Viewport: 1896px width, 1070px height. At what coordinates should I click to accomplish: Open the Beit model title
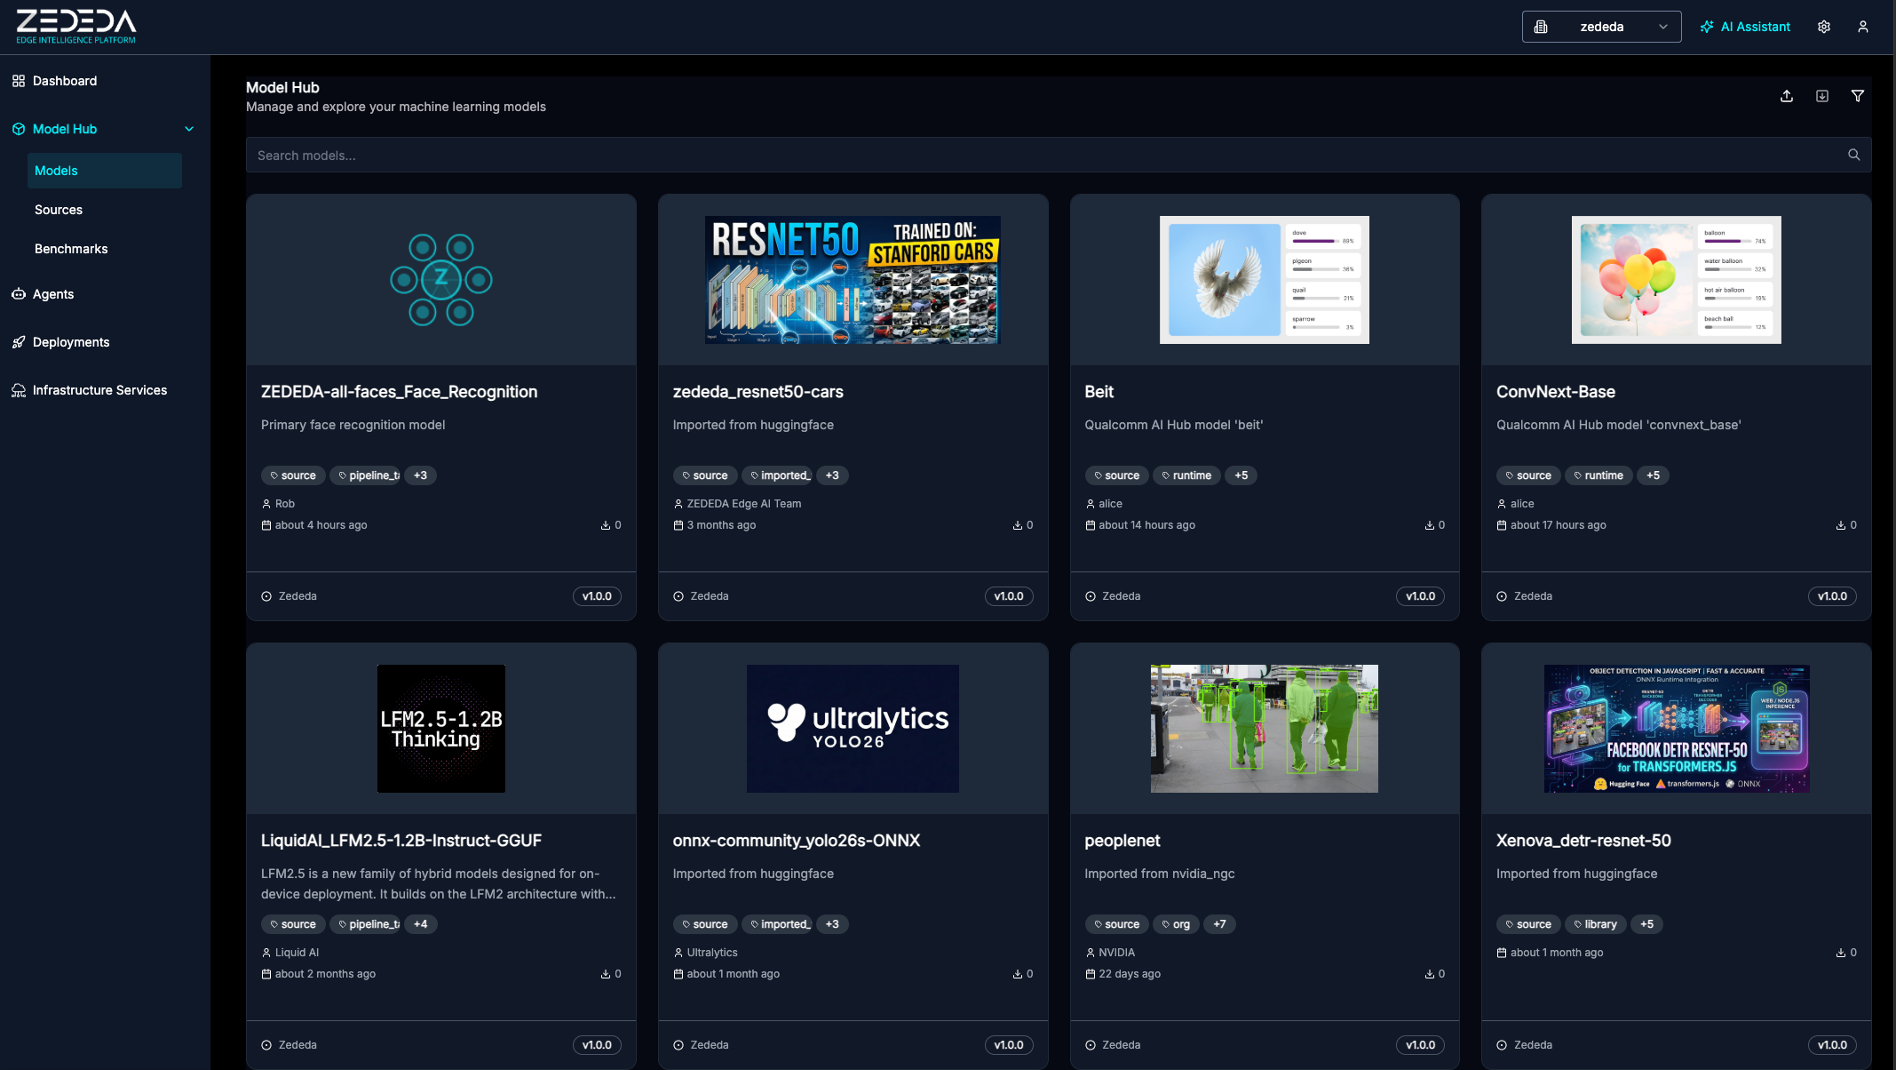click(1098, 392)
